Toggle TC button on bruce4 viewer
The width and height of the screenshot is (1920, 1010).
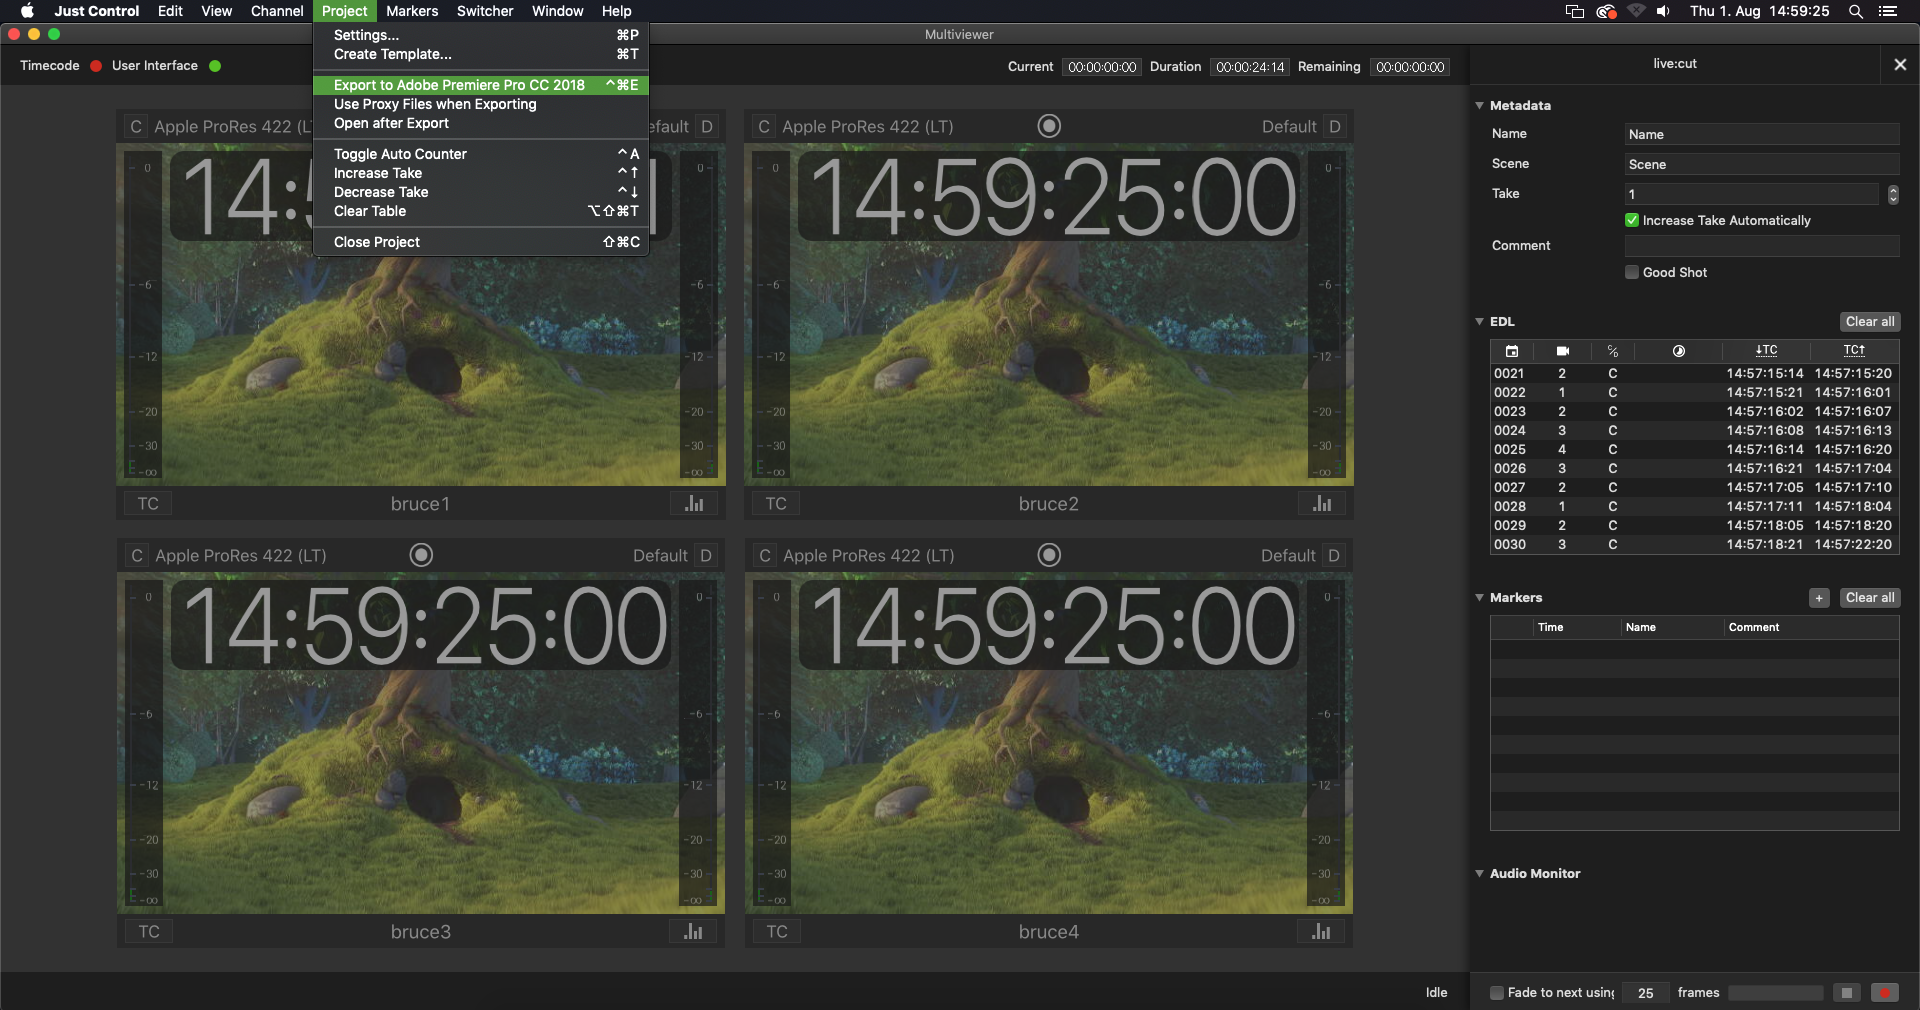(777, 932)
